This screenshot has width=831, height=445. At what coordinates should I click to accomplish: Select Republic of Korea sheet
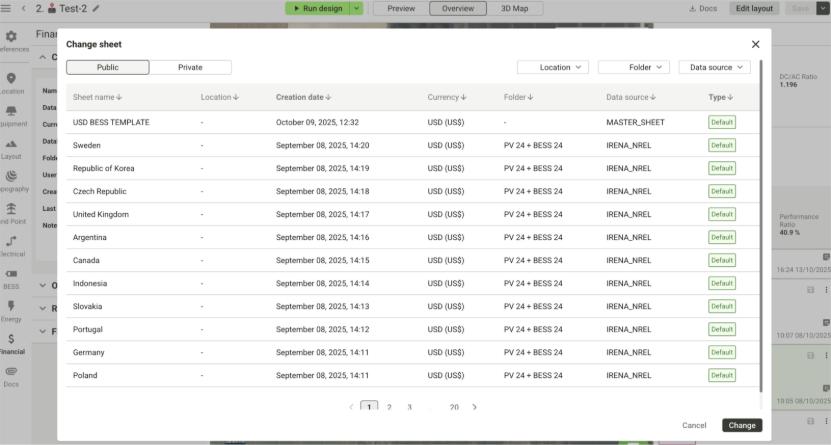[412, 168]
